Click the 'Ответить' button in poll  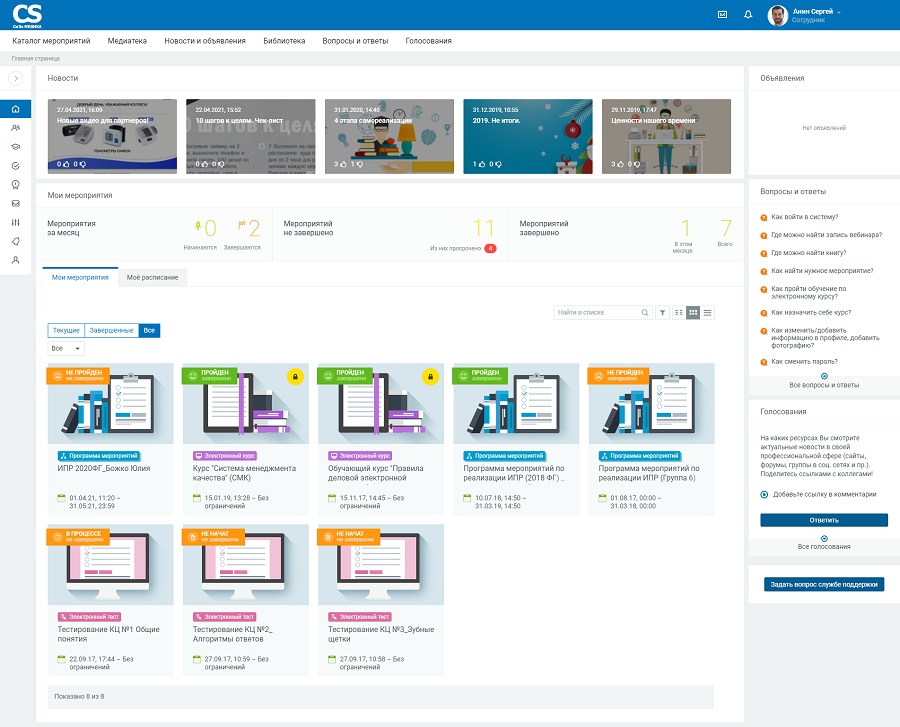(x=823, y=520)
